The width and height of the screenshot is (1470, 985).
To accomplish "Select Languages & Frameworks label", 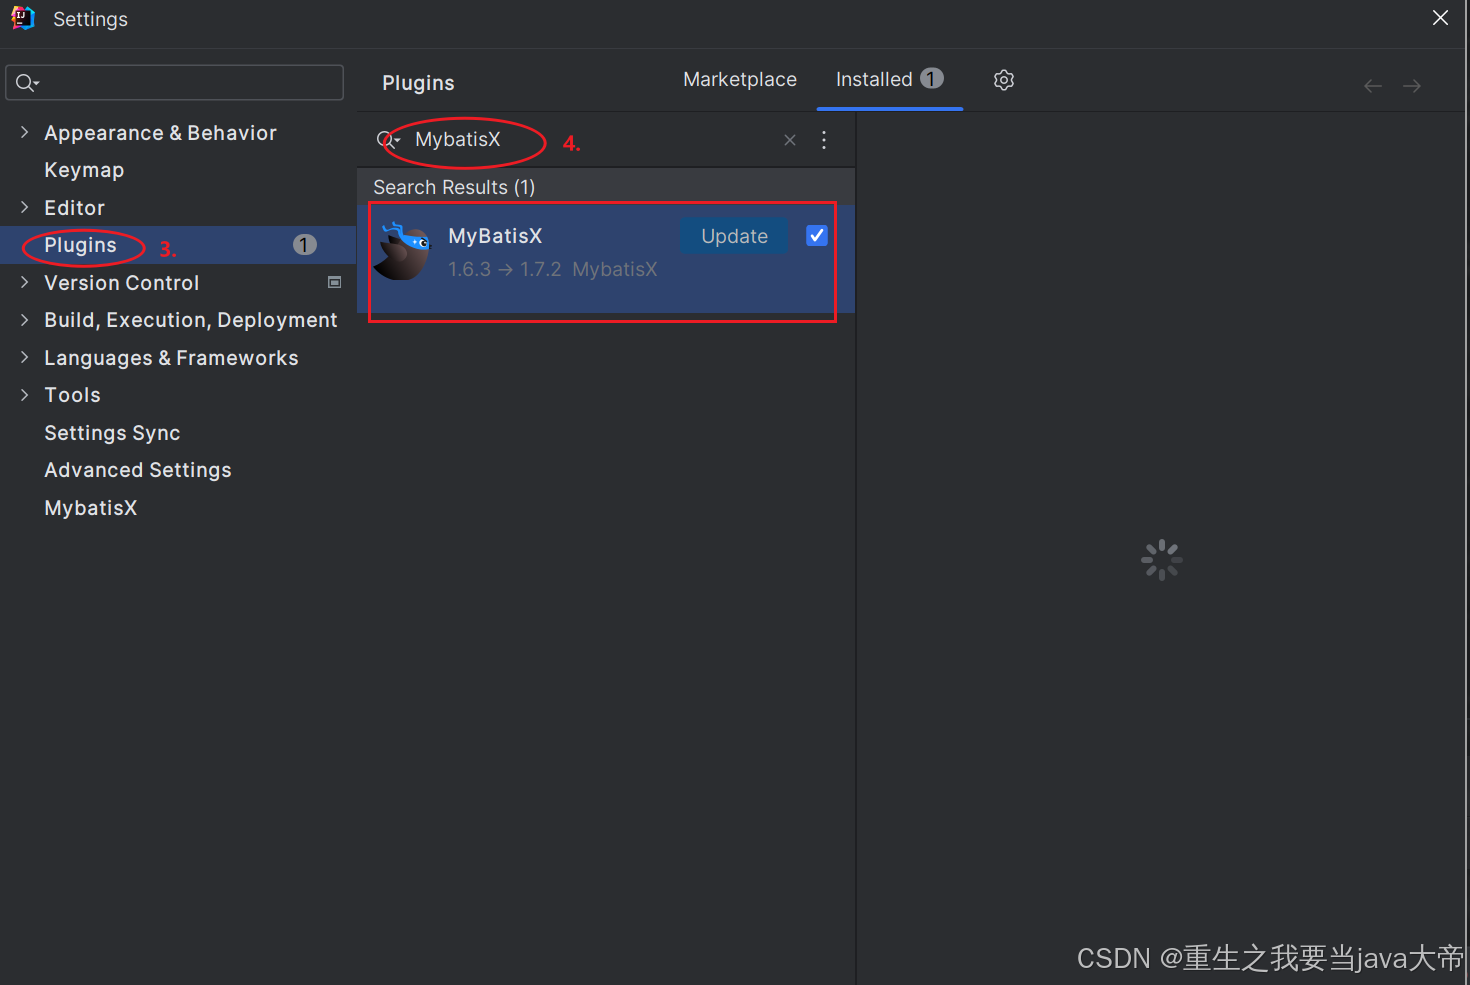I will tap(171, 358).
